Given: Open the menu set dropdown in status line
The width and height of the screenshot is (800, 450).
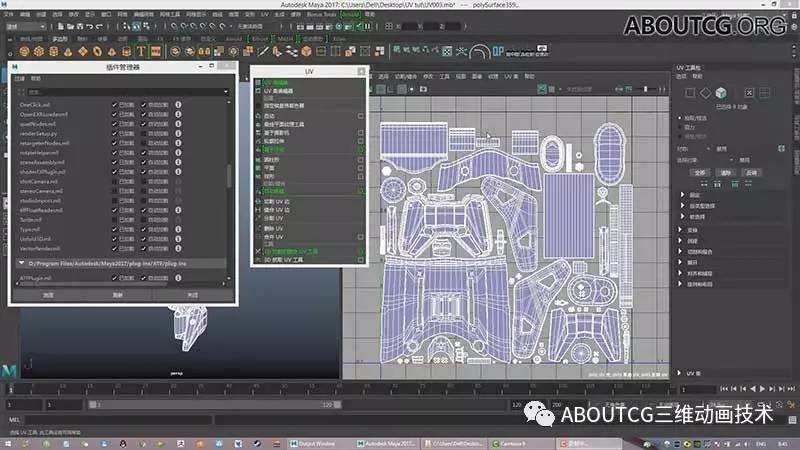Looking at the screenshot, I should [x=26, y=26].
